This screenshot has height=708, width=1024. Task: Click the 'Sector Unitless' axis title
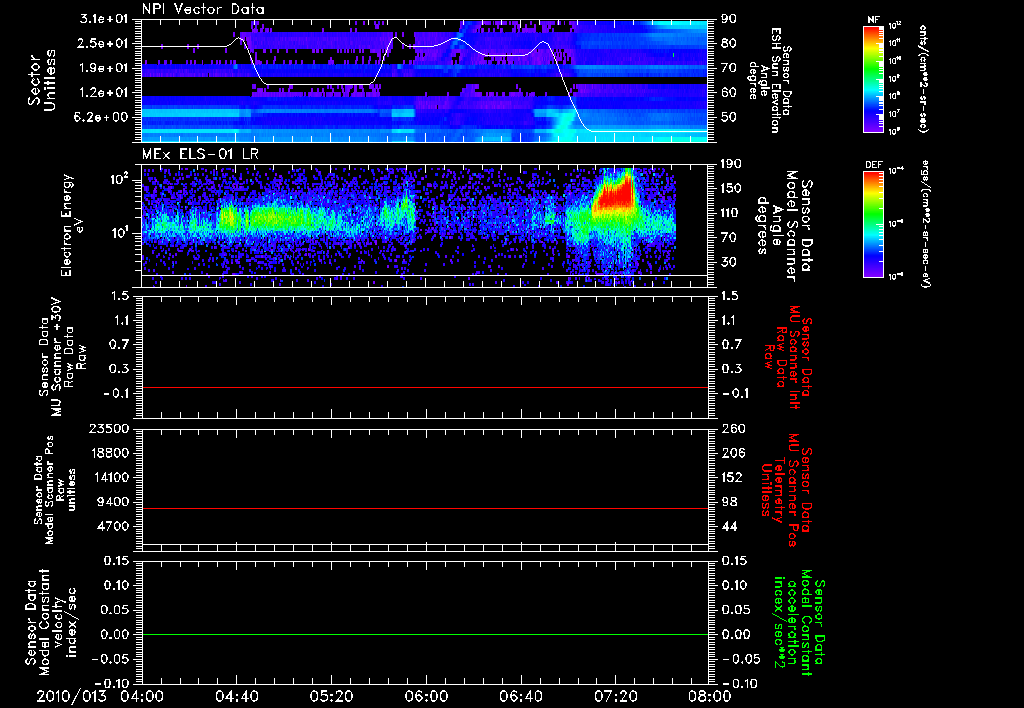[x=42, y=81]
